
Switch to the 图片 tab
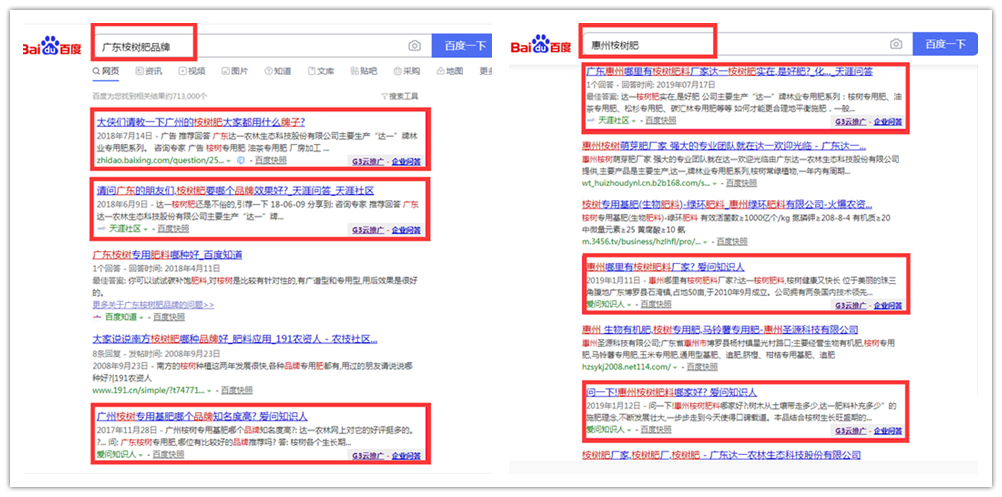point(235,71)
